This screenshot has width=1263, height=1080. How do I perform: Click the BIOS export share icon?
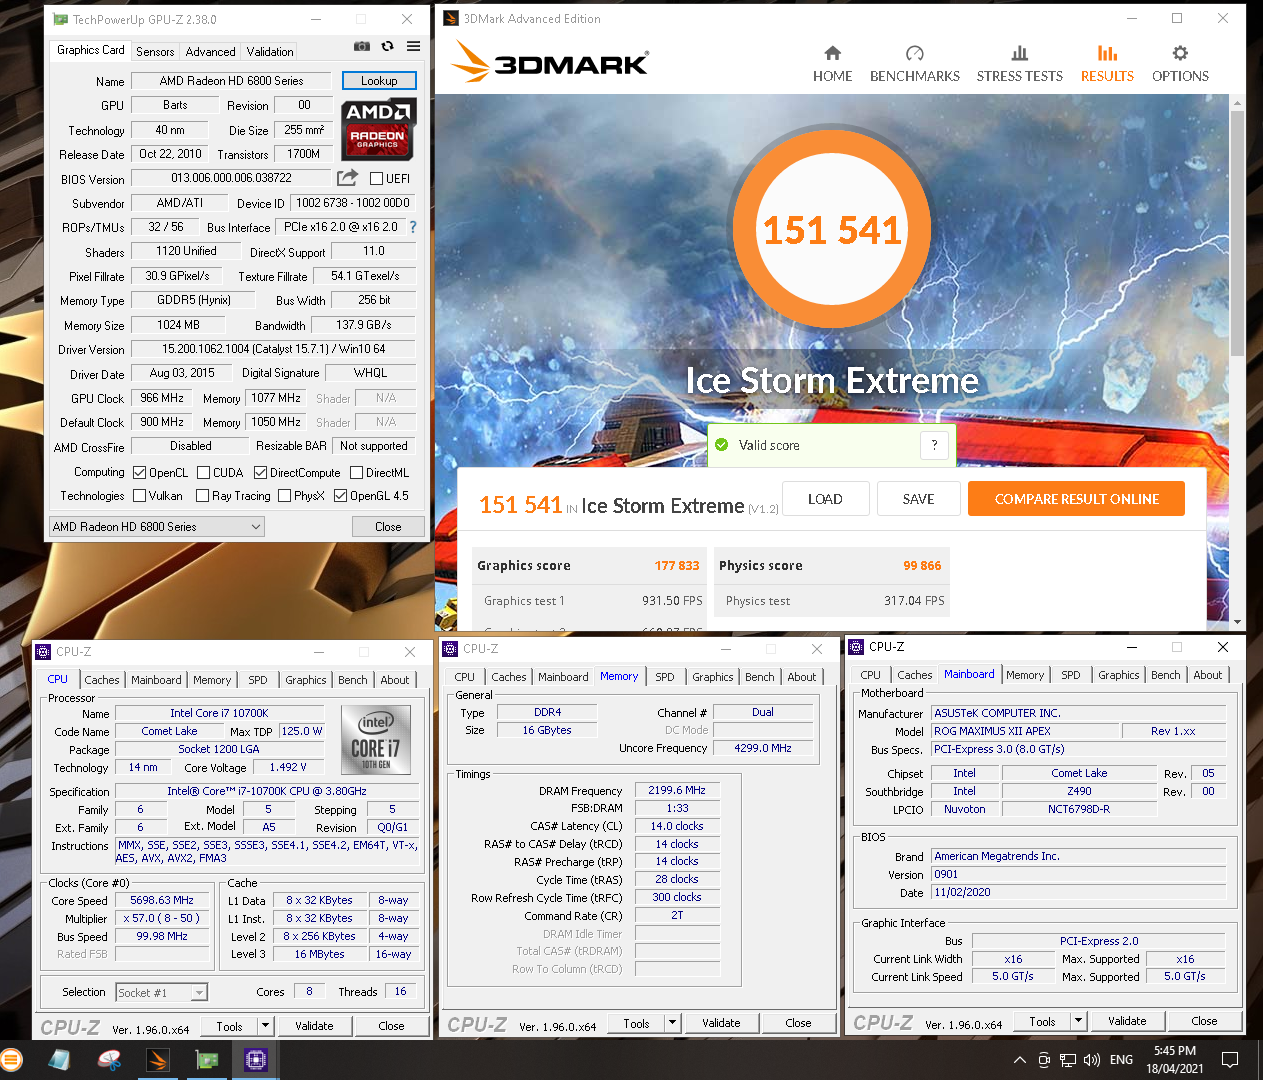[347, 178]
